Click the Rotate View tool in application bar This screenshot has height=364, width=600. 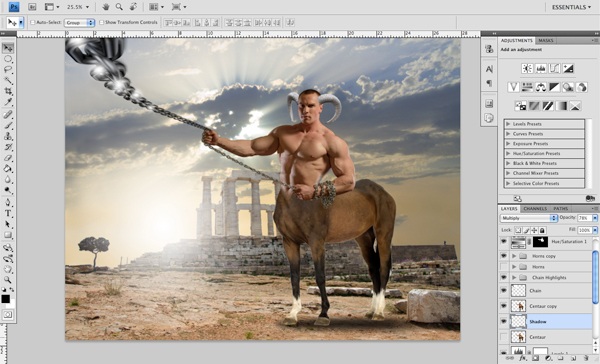(x=133, y=7)
